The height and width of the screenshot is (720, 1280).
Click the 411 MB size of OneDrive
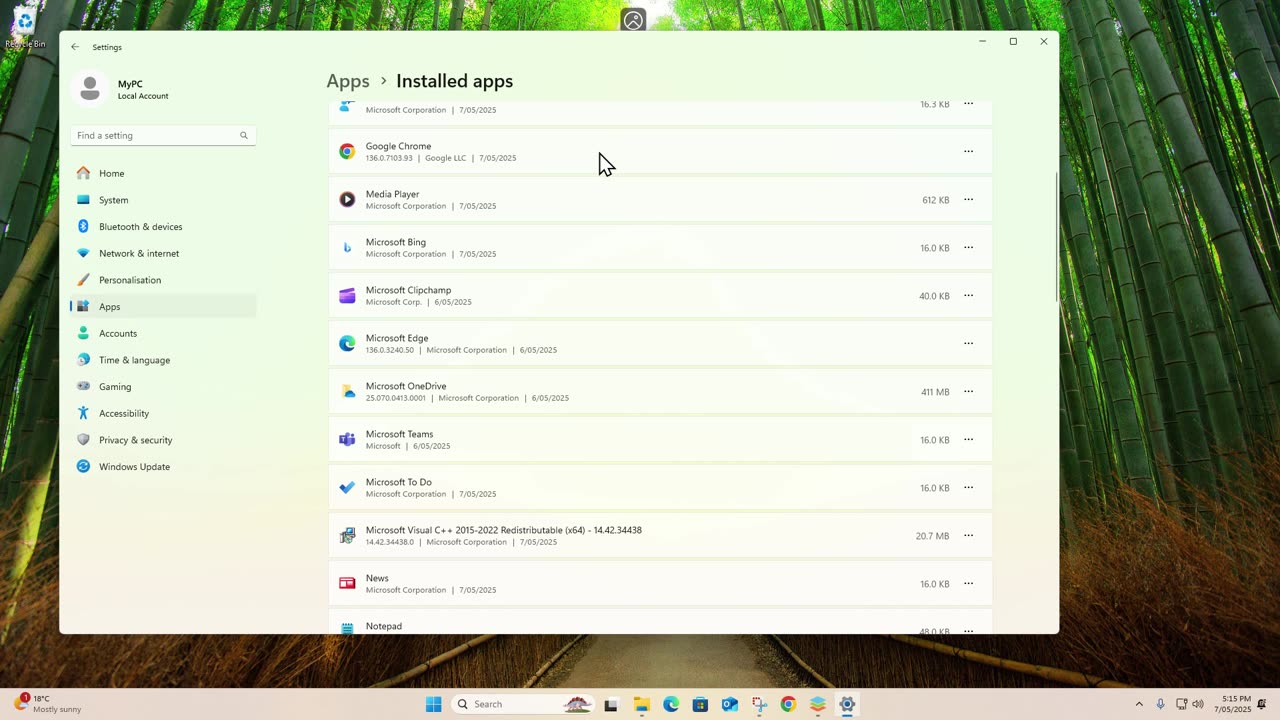935,392
